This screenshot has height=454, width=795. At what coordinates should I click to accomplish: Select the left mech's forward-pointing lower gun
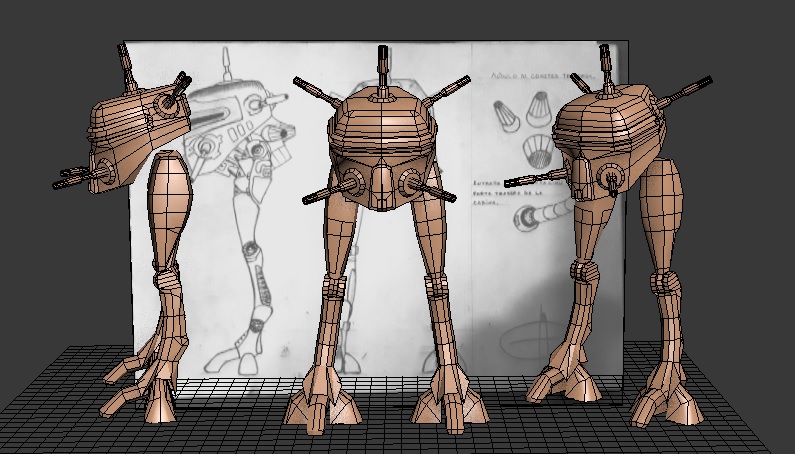79,178
